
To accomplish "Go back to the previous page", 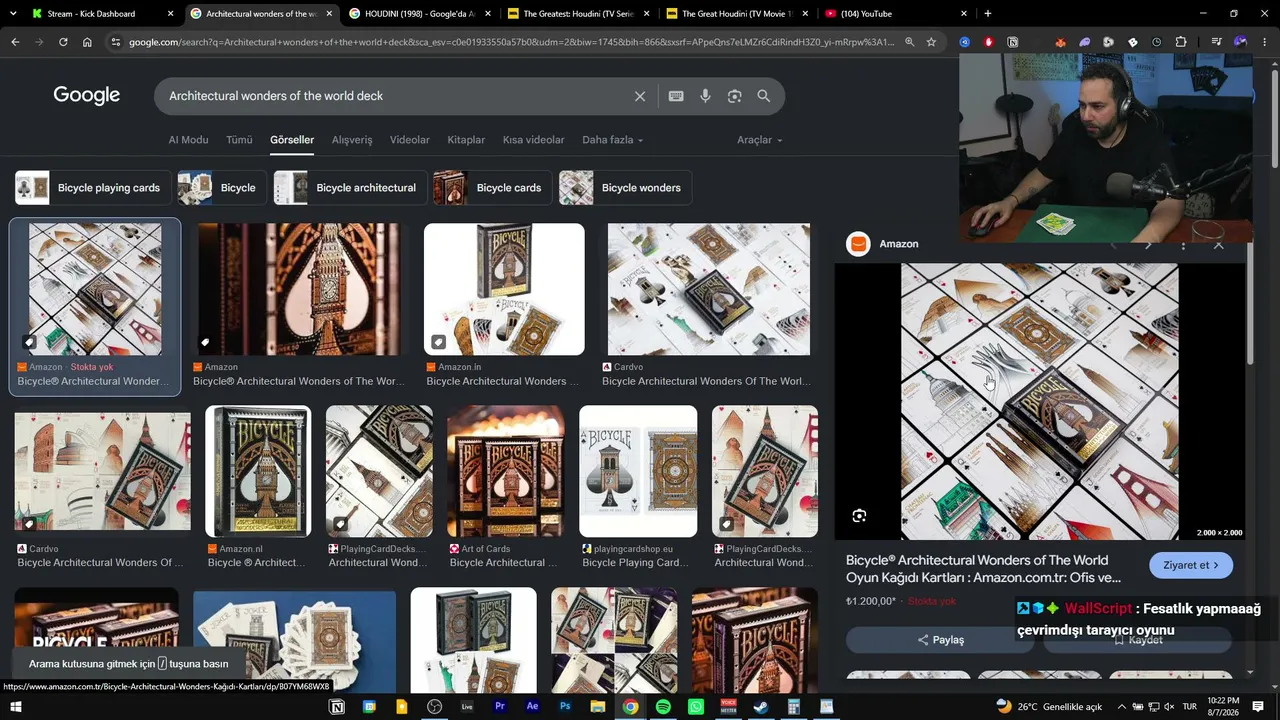I will point(15,42).
